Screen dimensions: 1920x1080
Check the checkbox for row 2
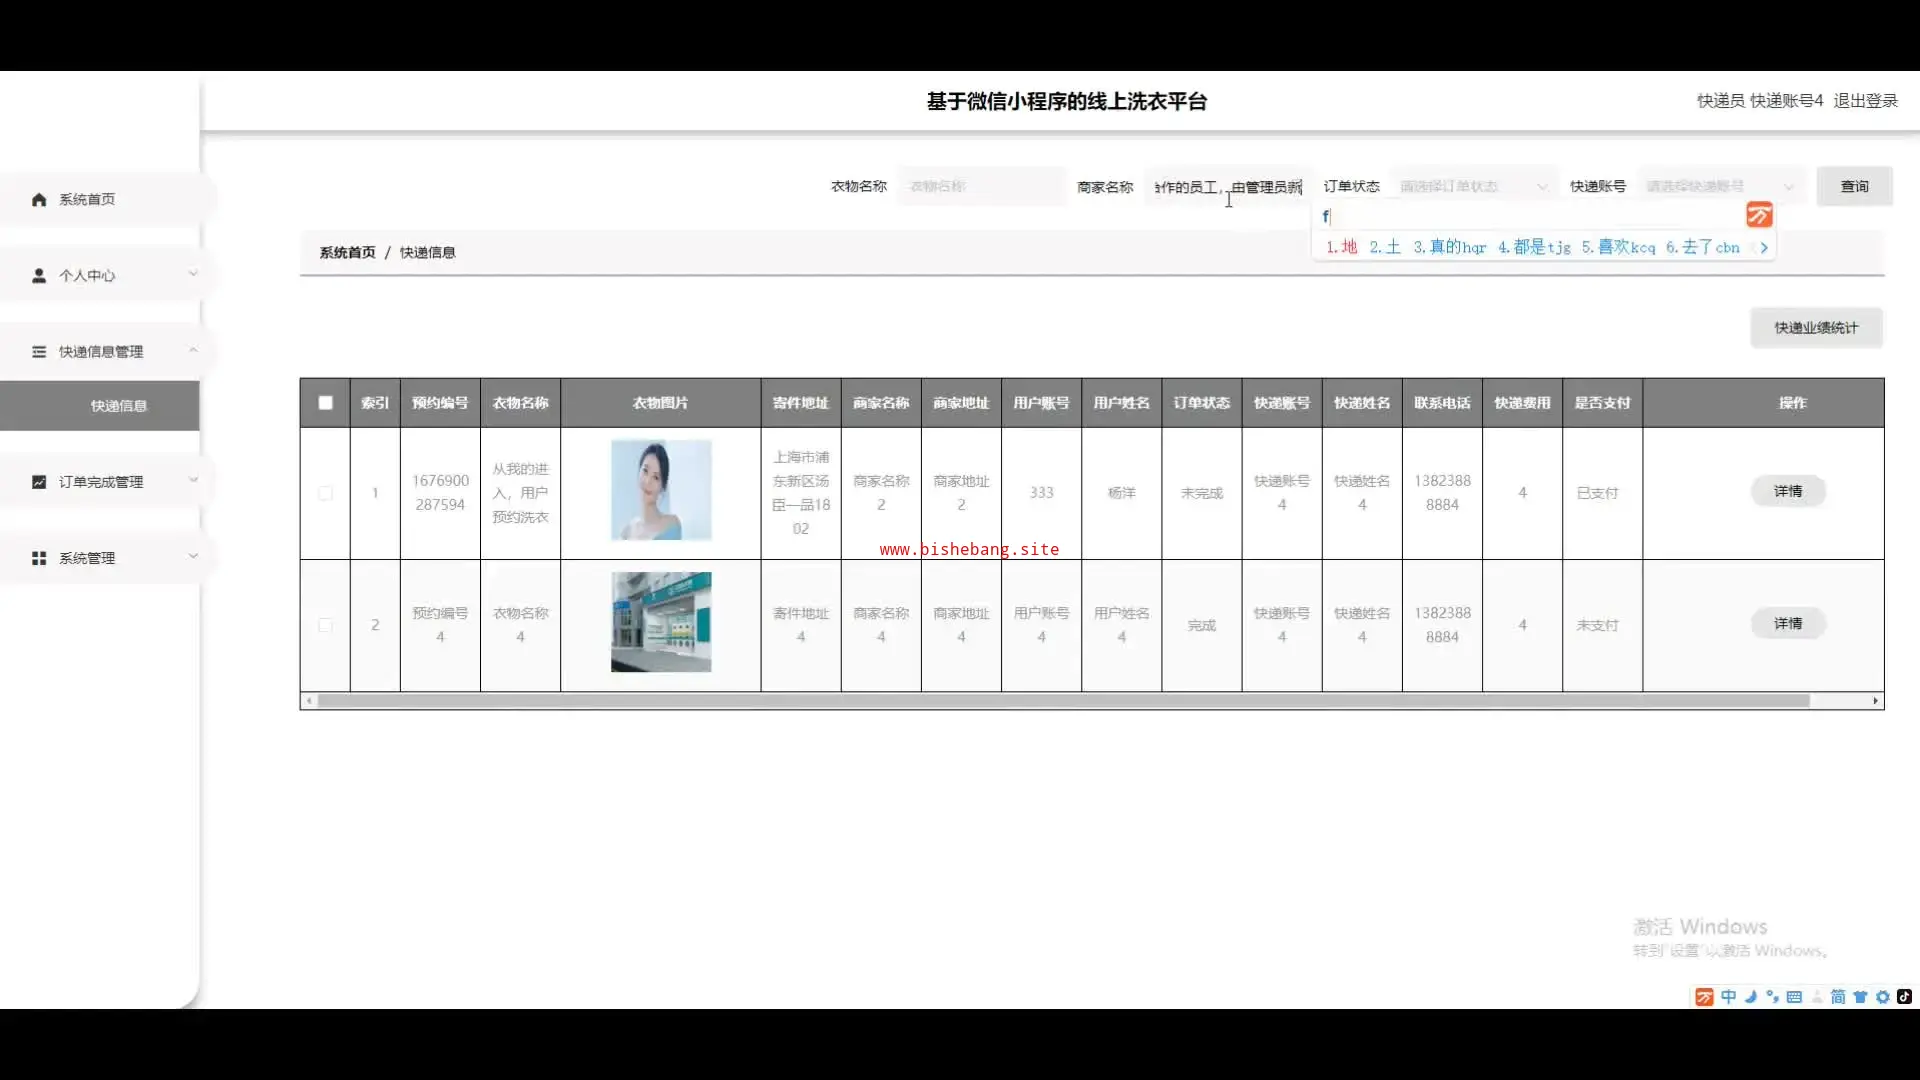(325, 625)
